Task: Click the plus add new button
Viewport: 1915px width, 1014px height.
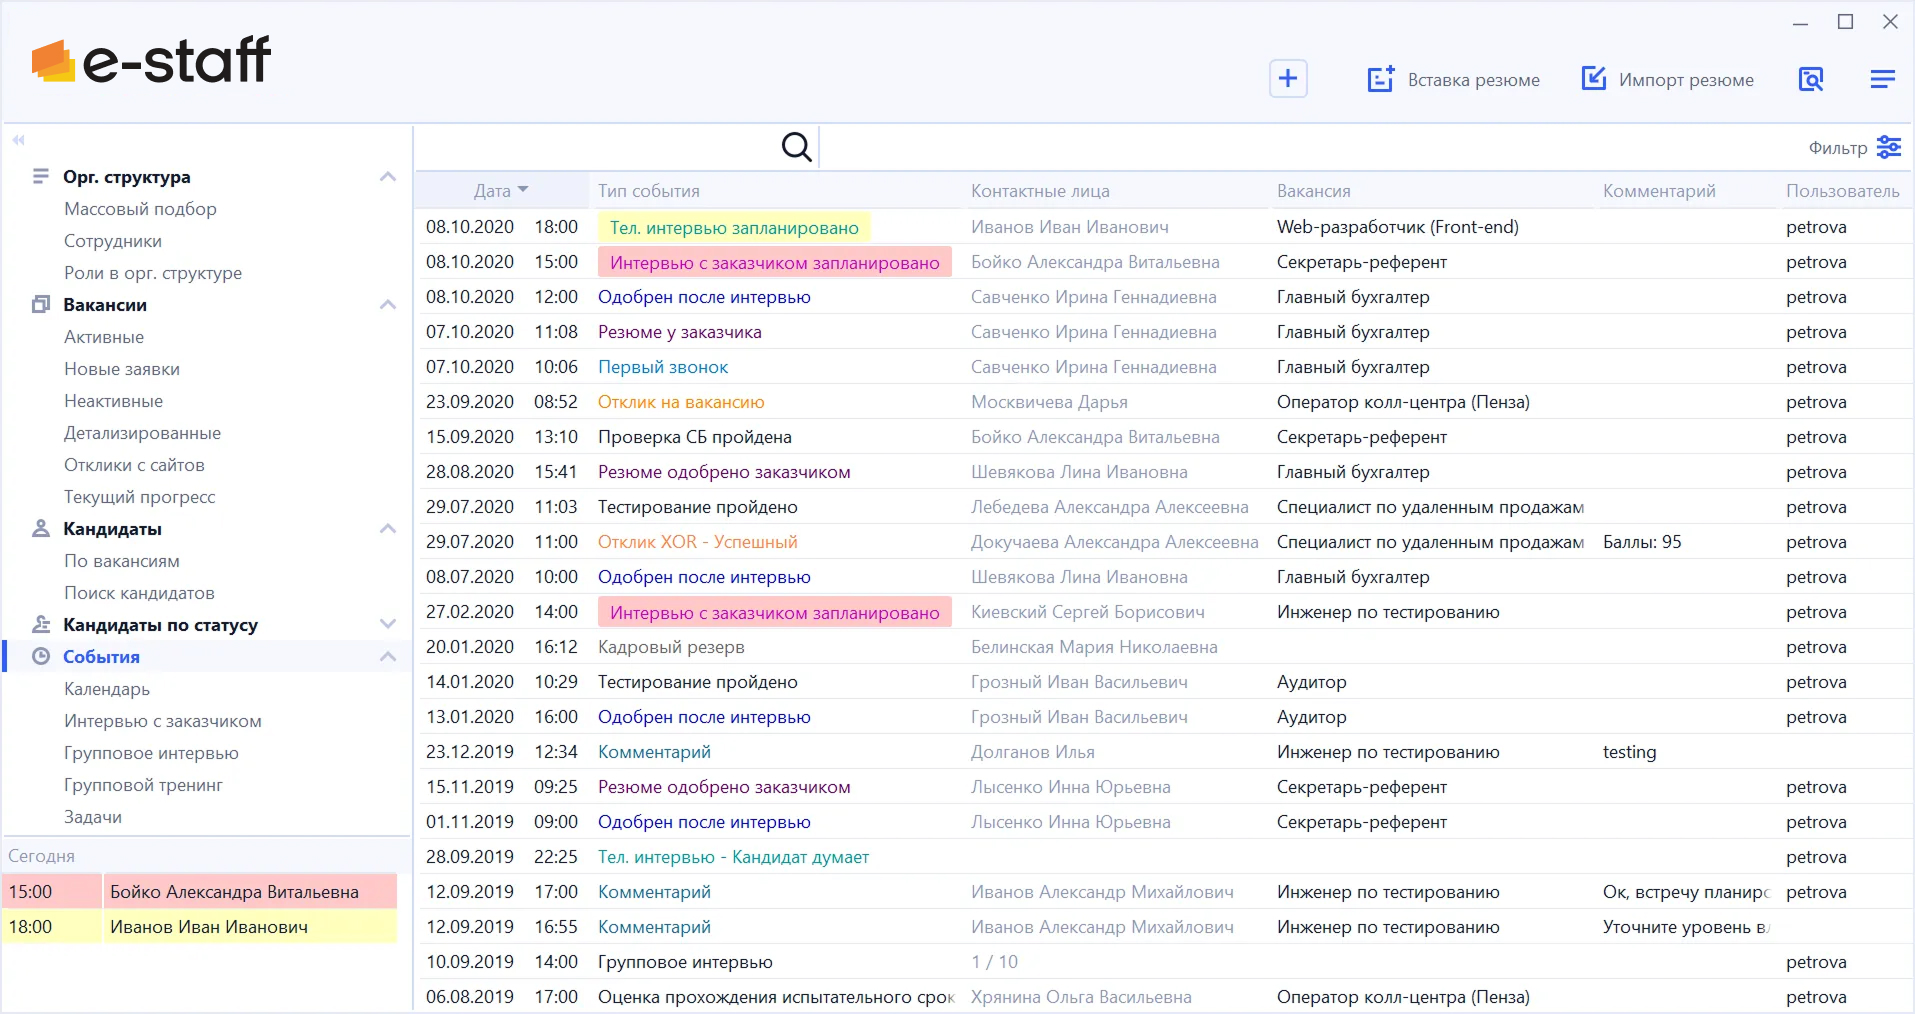Action: [x=1288, y=79]
